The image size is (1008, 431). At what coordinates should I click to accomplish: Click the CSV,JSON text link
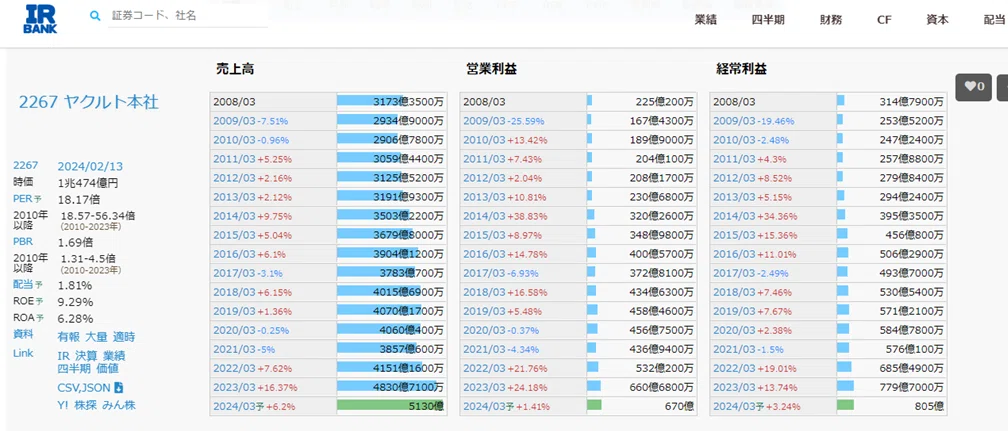coord(84,388)
